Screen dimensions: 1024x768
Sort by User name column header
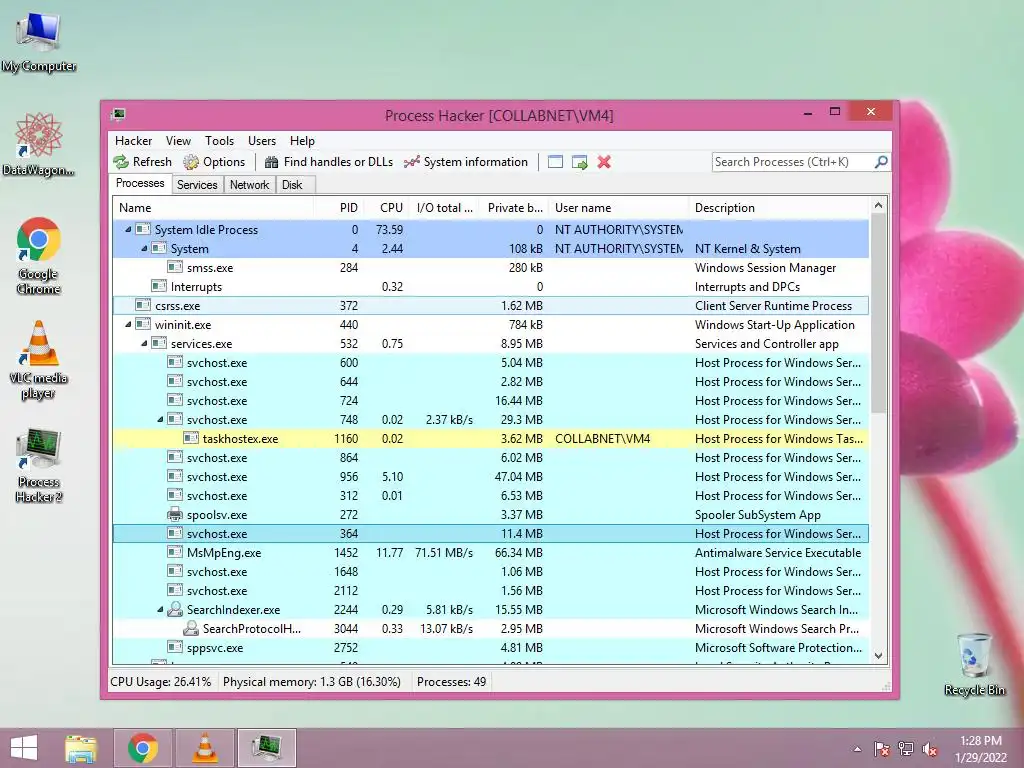pyautogui.click(x=619, y=208)
